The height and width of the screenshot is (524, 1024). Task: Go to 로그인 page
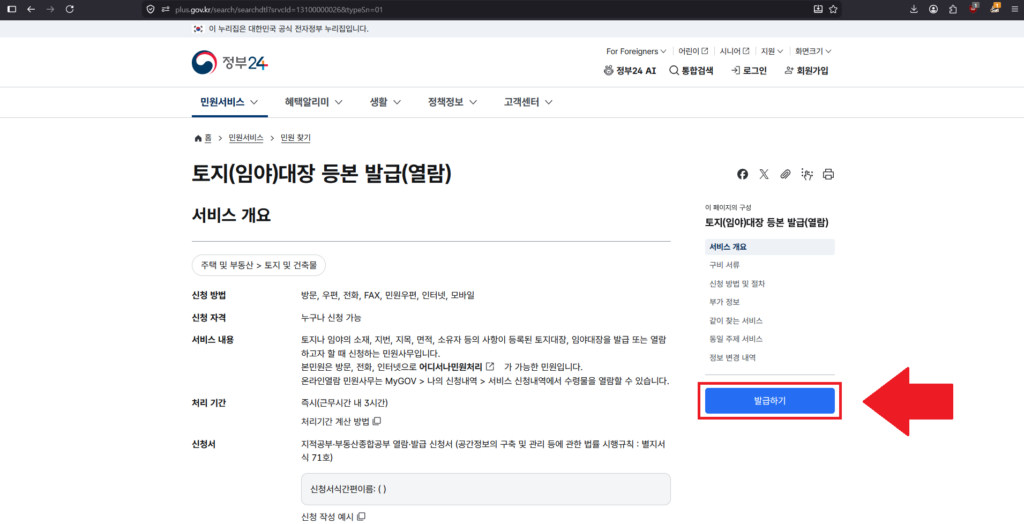[x=749, y=71]
